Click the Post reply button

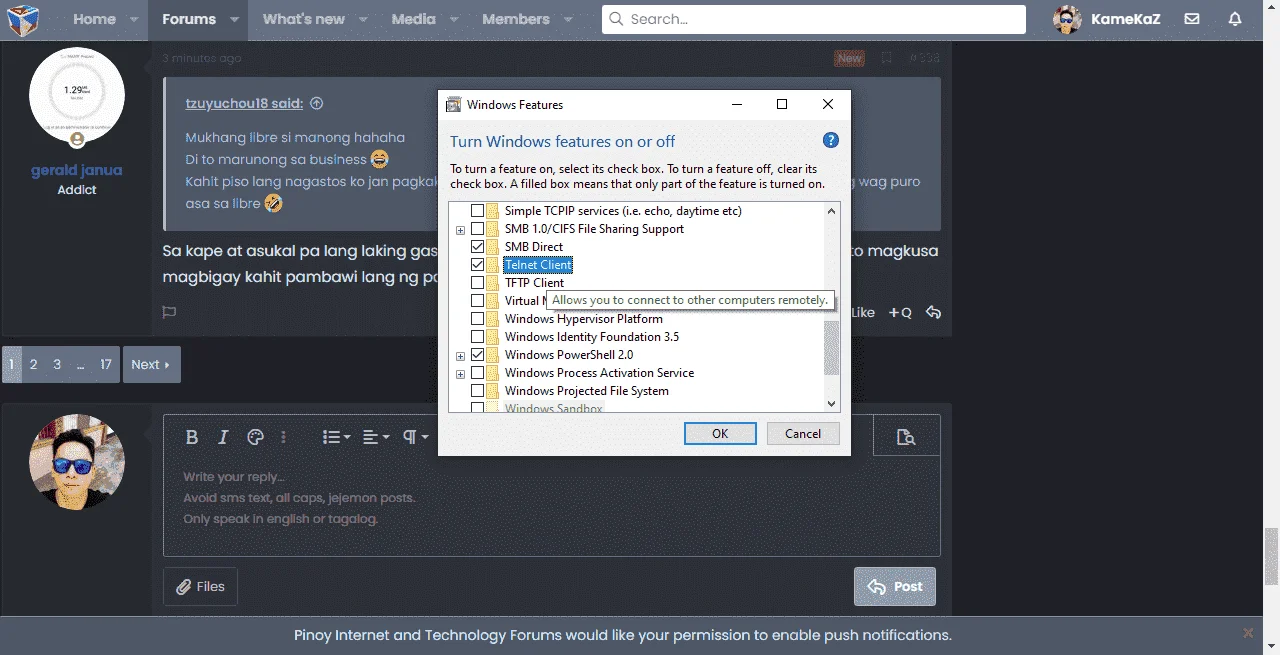pos(895,586)
